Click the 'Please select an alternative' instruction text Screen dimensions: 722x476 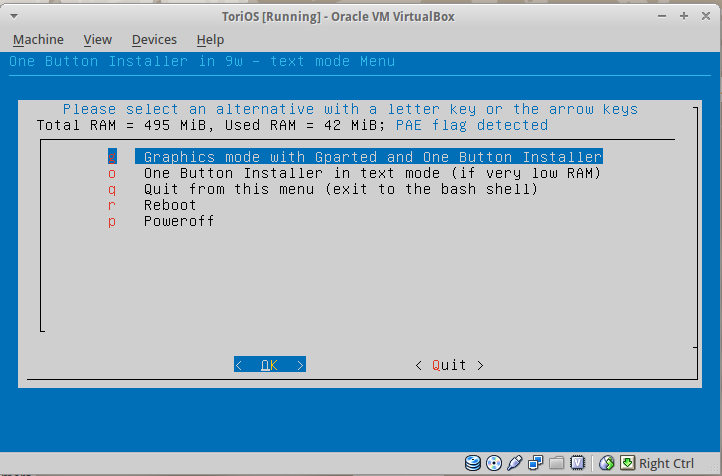[x=350, y=109]
